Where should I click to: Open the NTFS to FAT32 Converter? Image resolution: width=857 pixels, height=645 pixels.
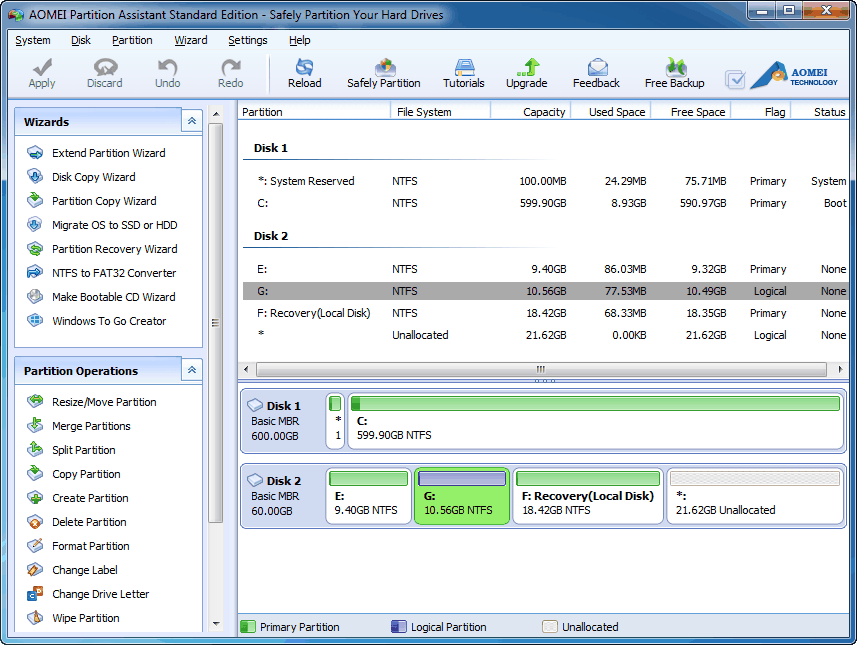[102, 273]
